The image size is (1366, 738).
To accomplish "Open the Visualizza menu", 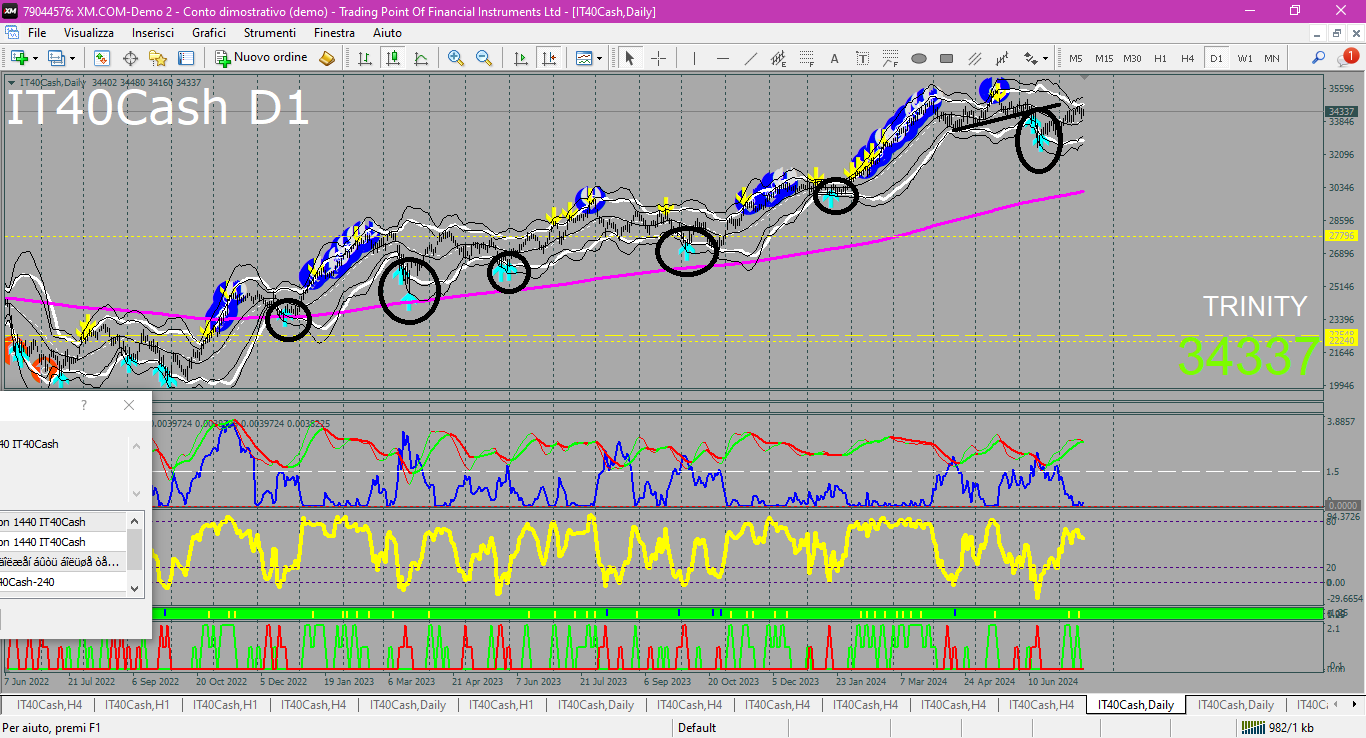I will 89,33.
